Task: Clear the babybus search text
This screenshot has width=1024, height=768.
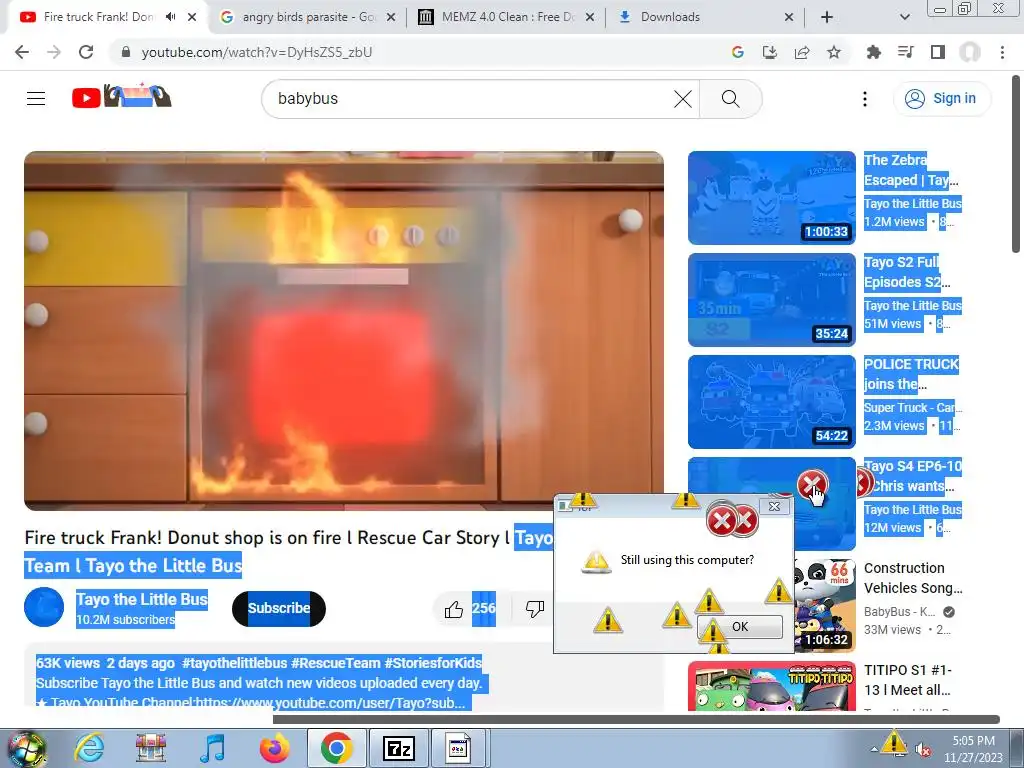Action: [682, 99]
